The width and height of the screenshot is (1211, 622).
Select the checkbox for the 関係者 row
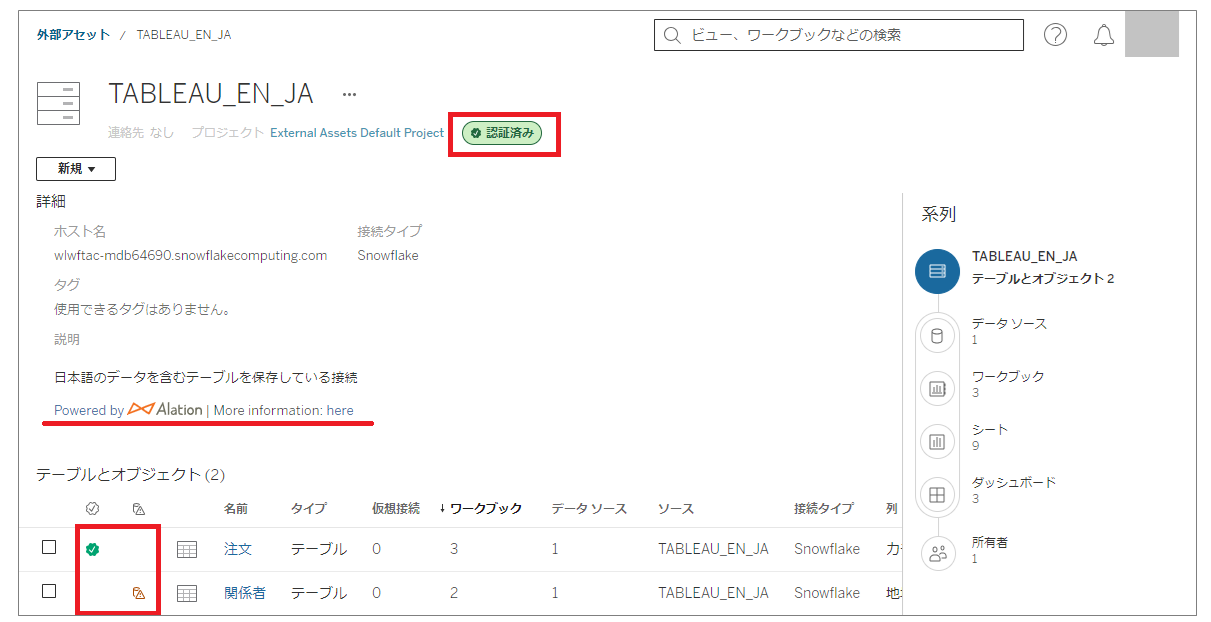(49, 591)
